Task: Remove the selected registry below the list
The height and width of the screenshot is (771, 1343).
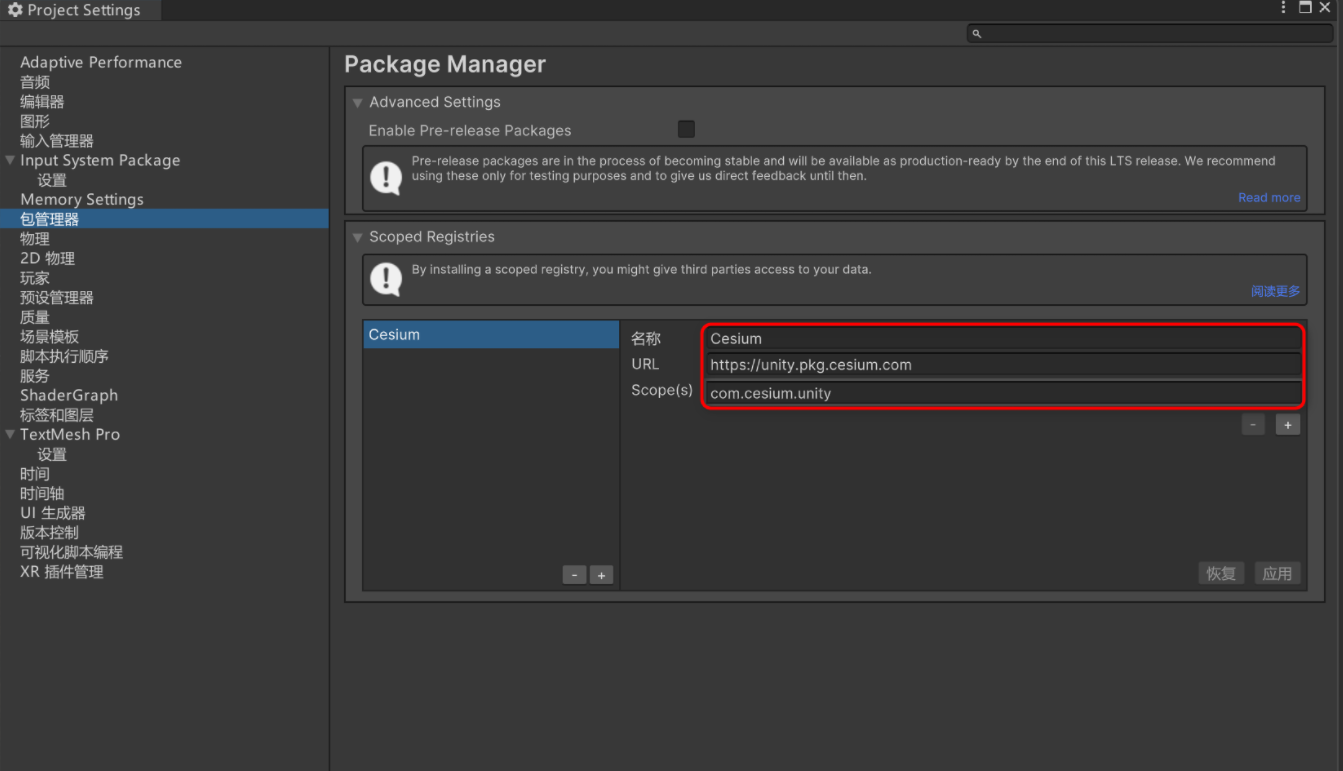Action: 574,575
